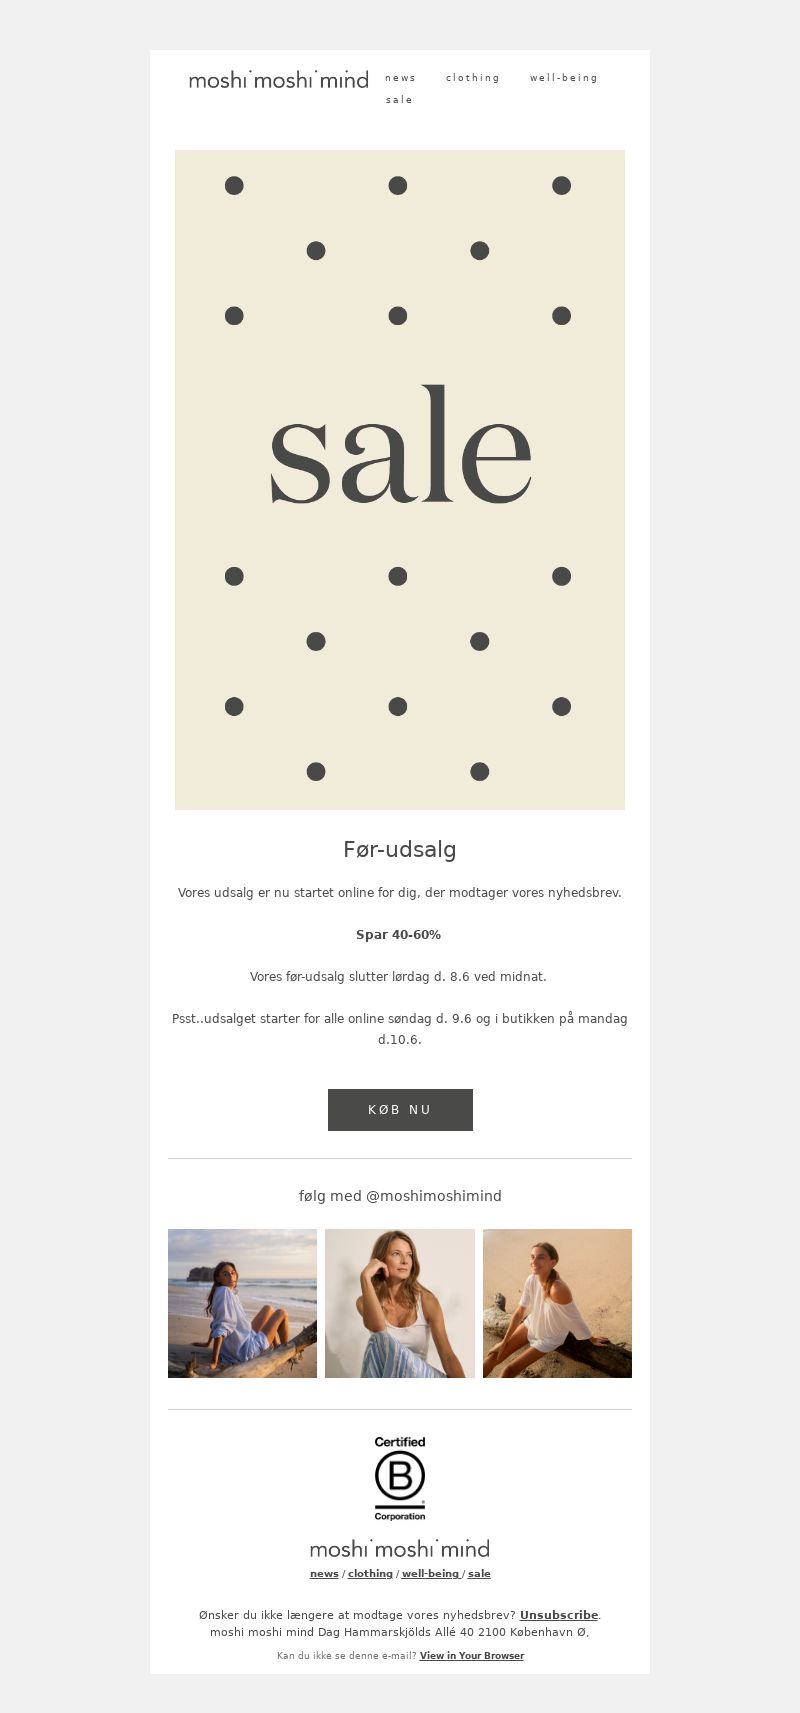The height and width of the screenshot is (1713, 800).
Task: Open the middle photo of woman in white top
Action: pyautogui.click(x=400, y=1303)
